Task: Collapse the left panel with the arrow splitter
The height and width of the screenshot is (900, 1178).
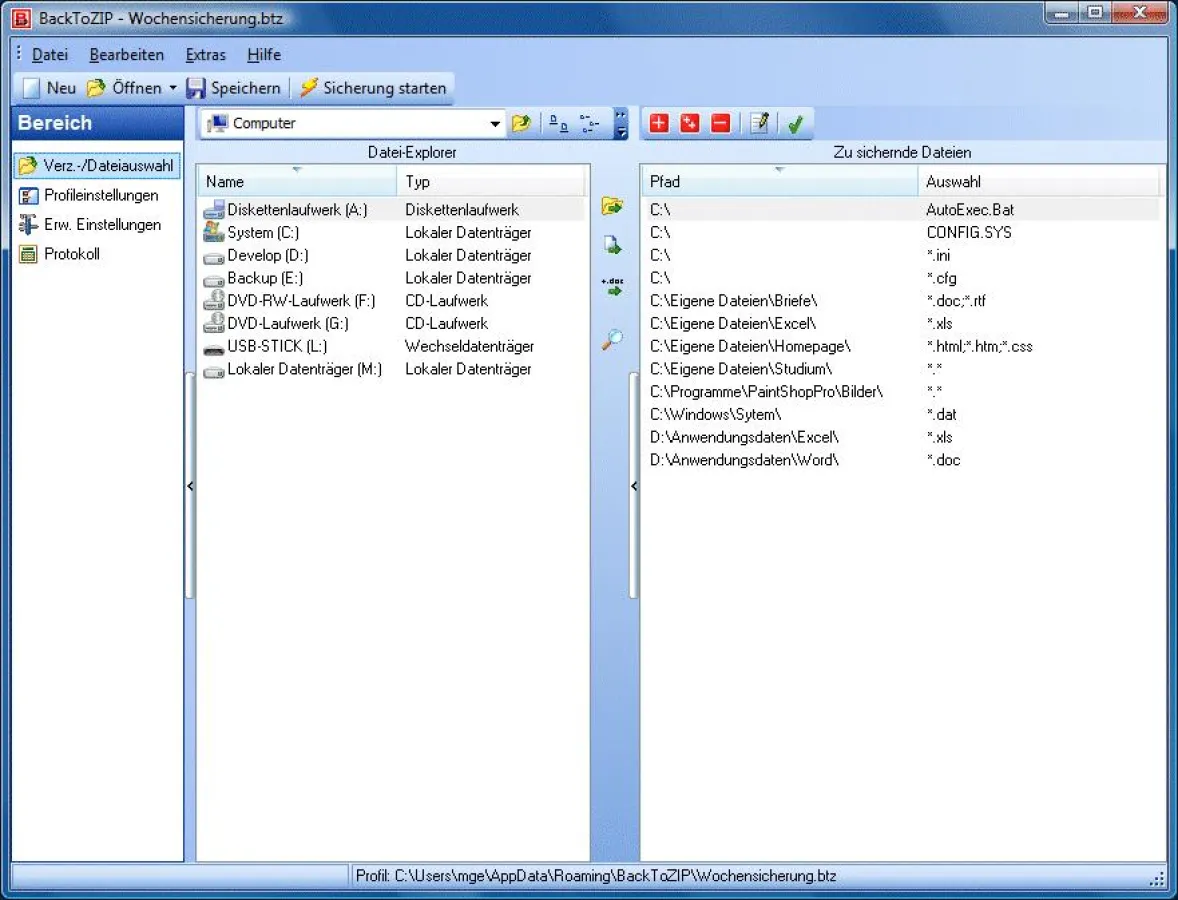Action: pos(190,486)
